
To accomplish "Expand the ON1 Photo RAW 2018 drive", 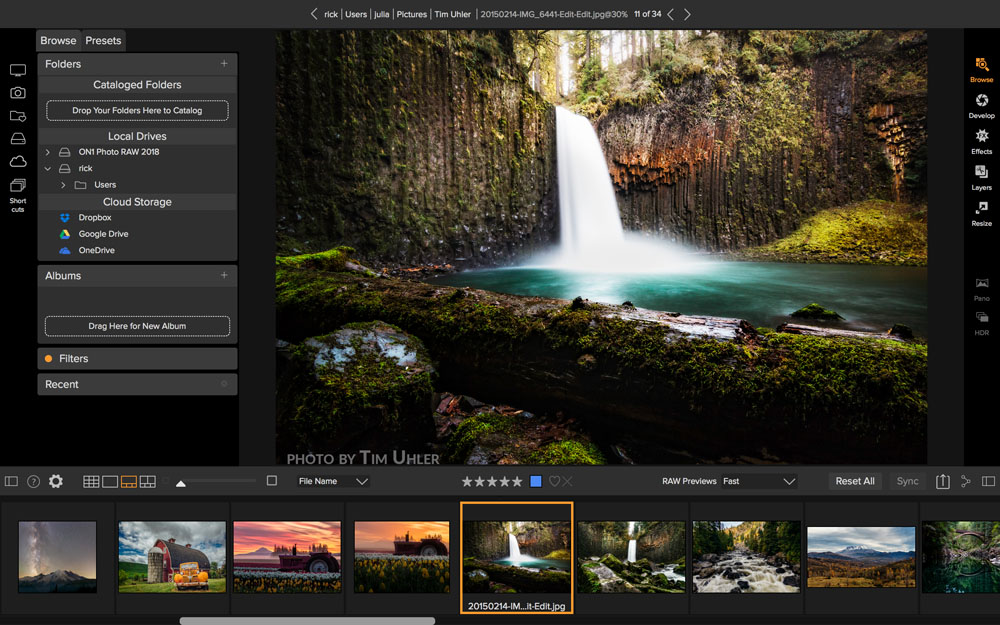I will (x=48, y=152).
